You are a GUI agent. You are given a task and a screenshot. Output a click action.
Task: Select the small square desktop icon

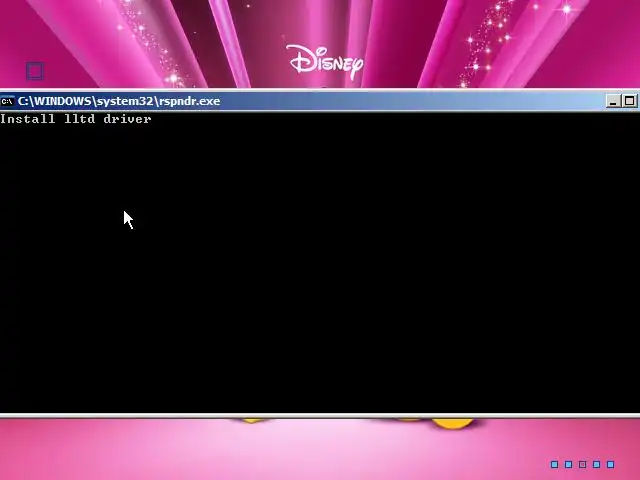coord(35,71)
